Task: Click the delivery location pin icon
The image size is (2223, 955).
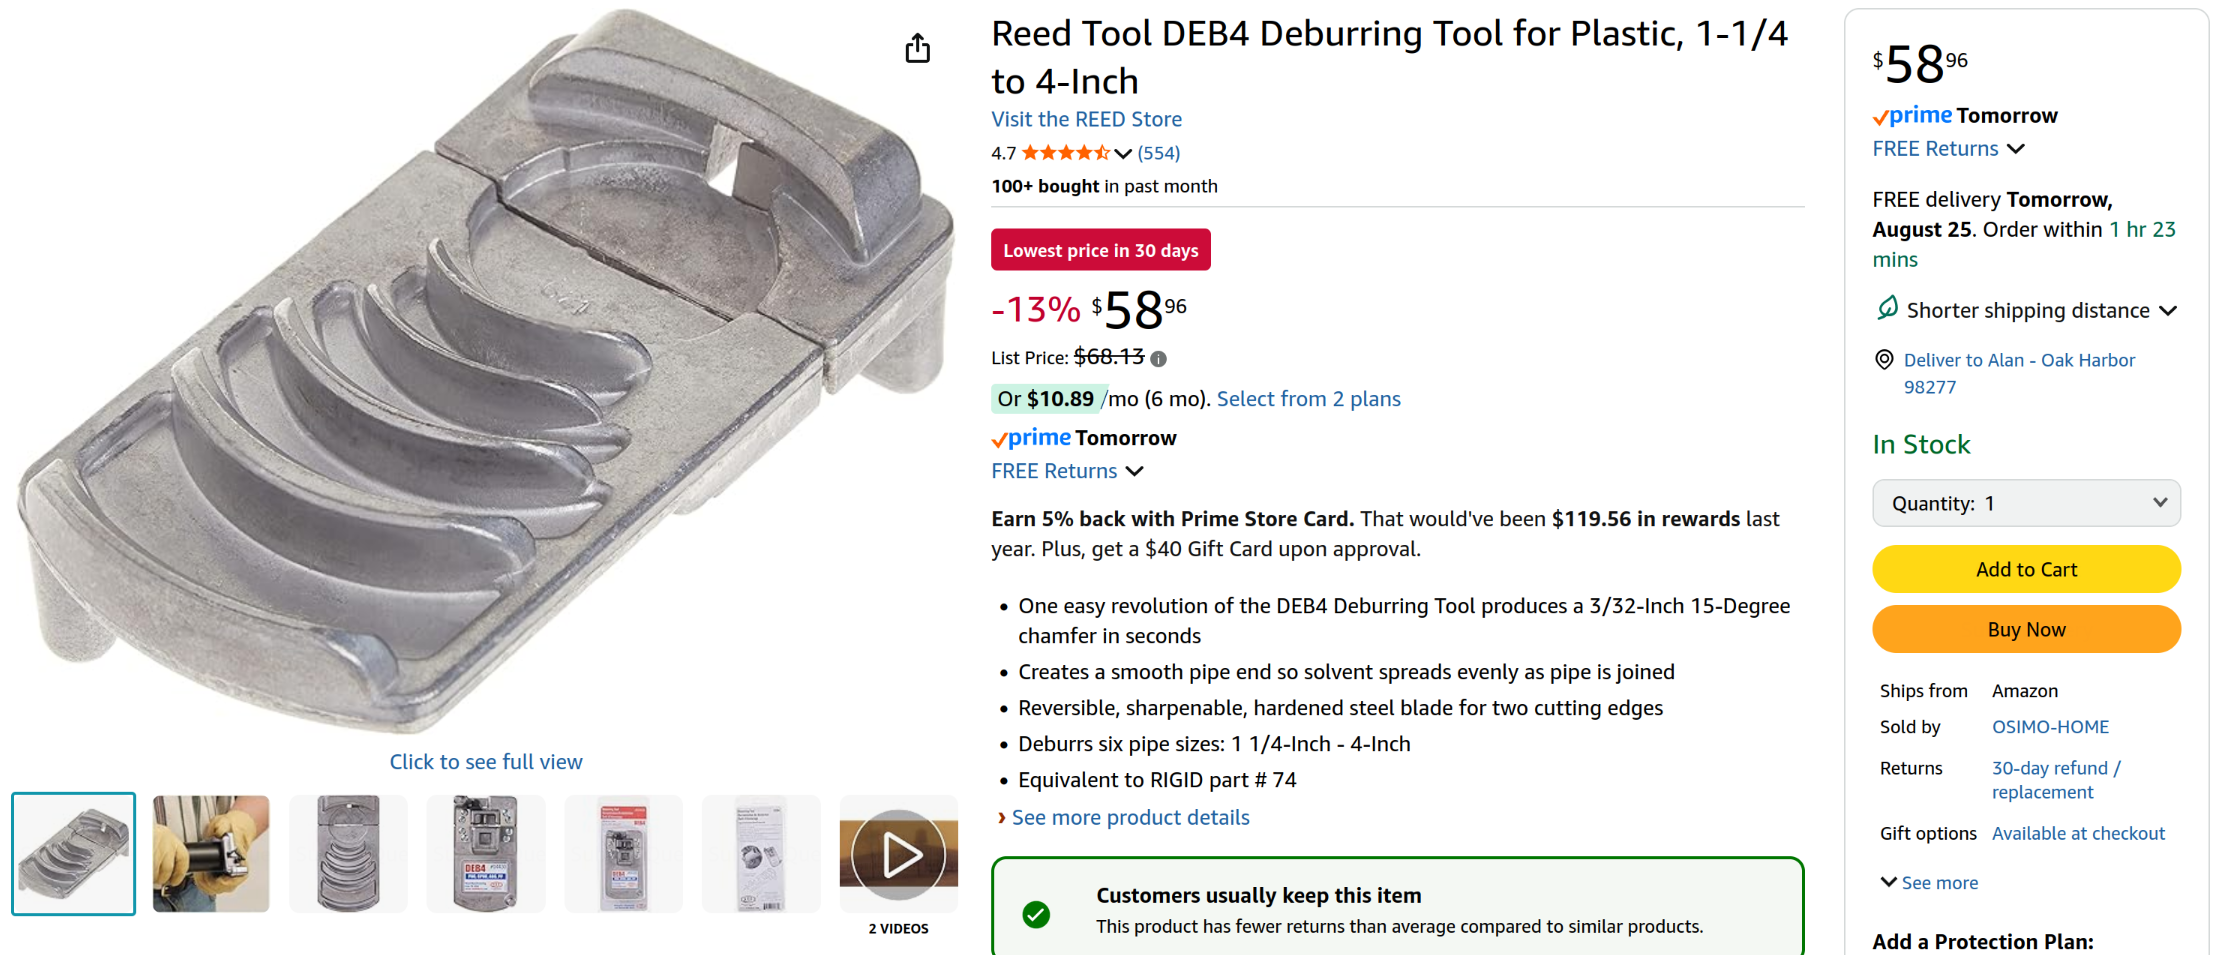Action: tap(1884, 359)
